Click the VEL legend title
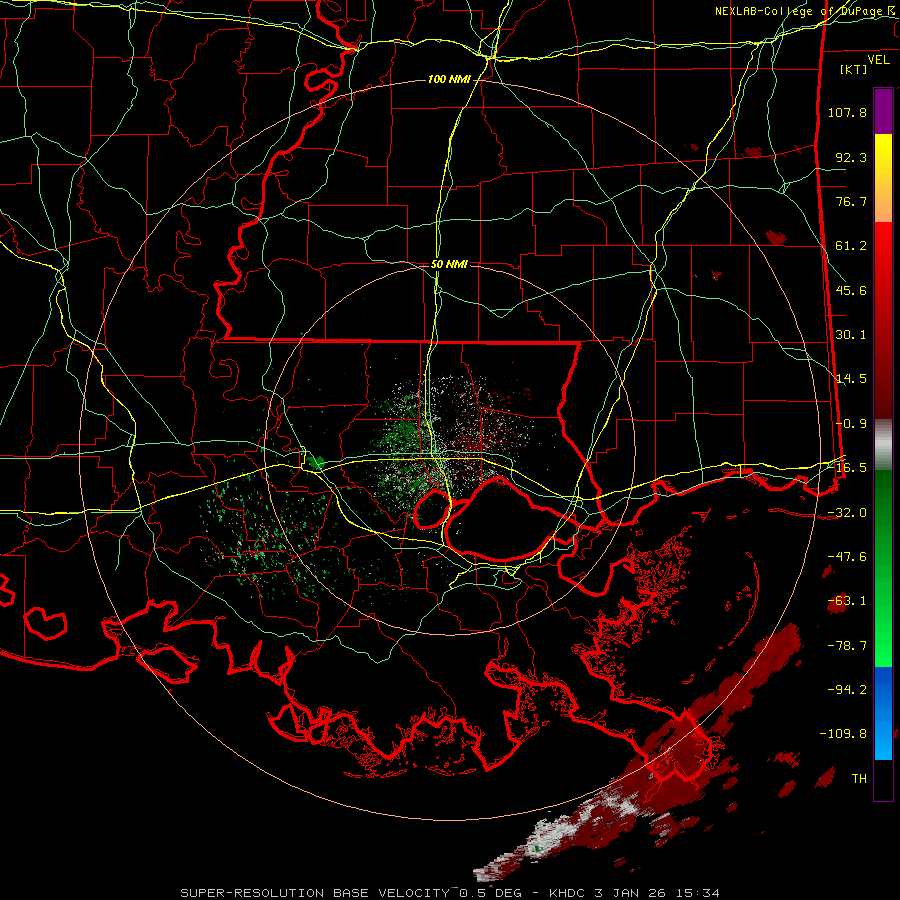 878,60
